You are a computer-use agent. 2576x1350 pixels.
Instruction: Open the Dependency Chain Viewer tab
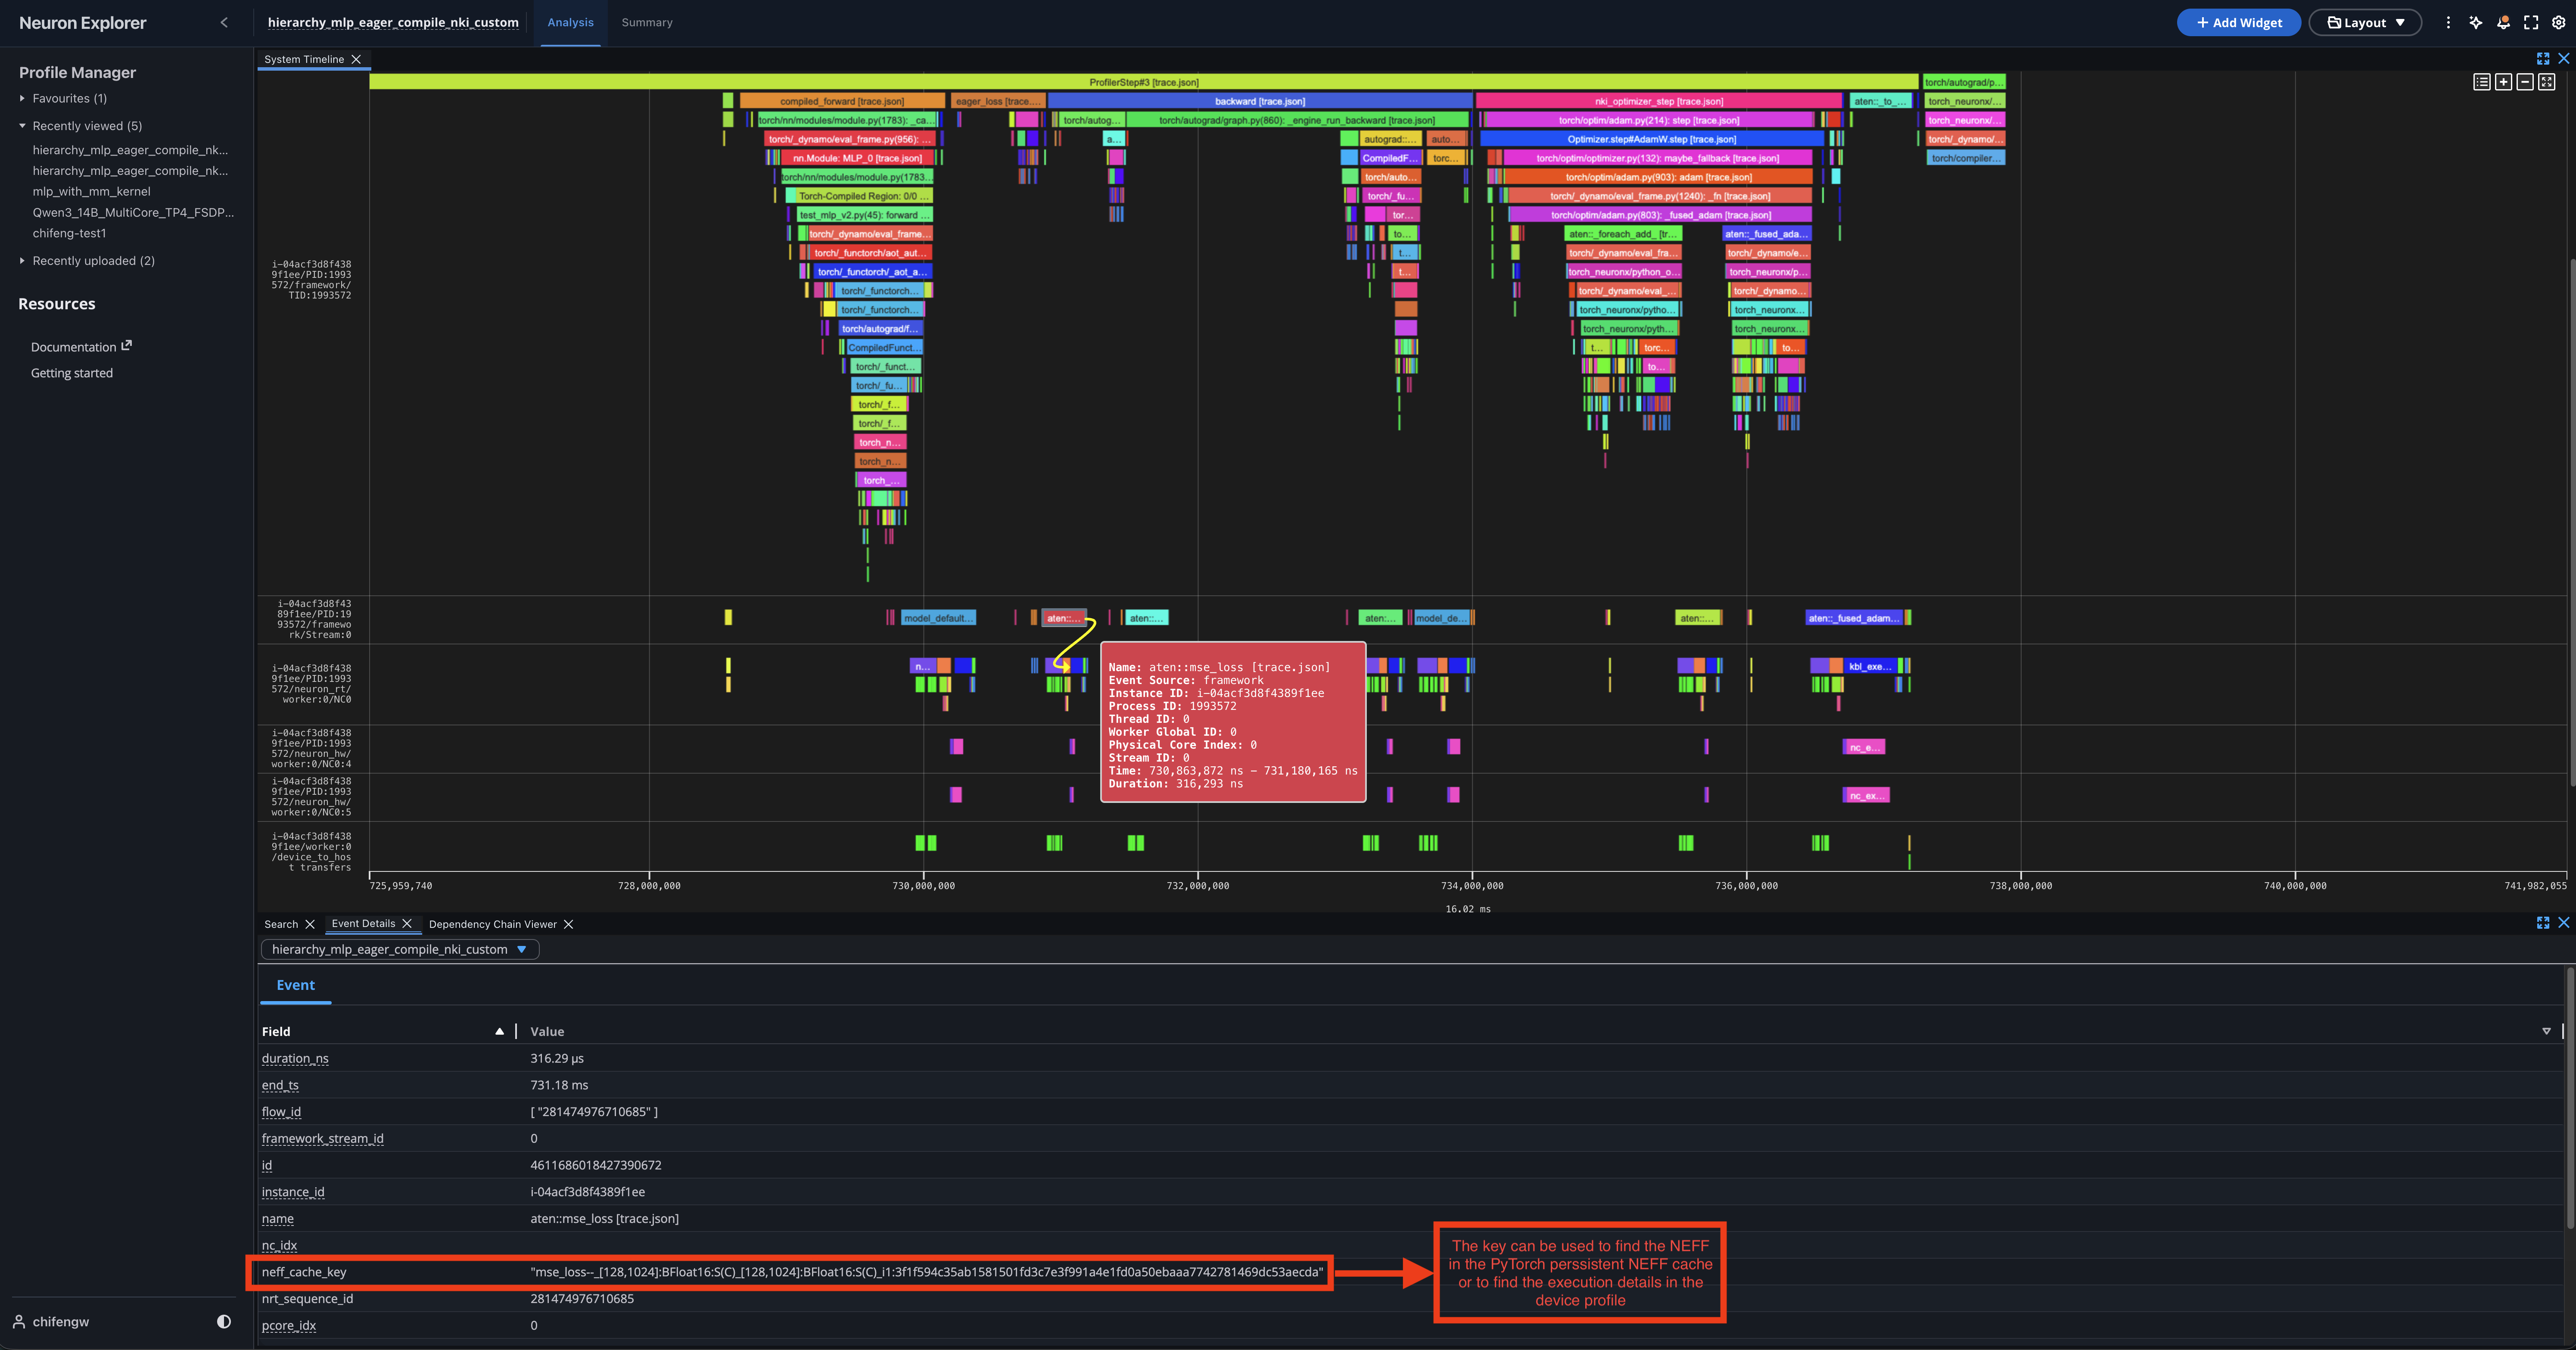[492, 924]
